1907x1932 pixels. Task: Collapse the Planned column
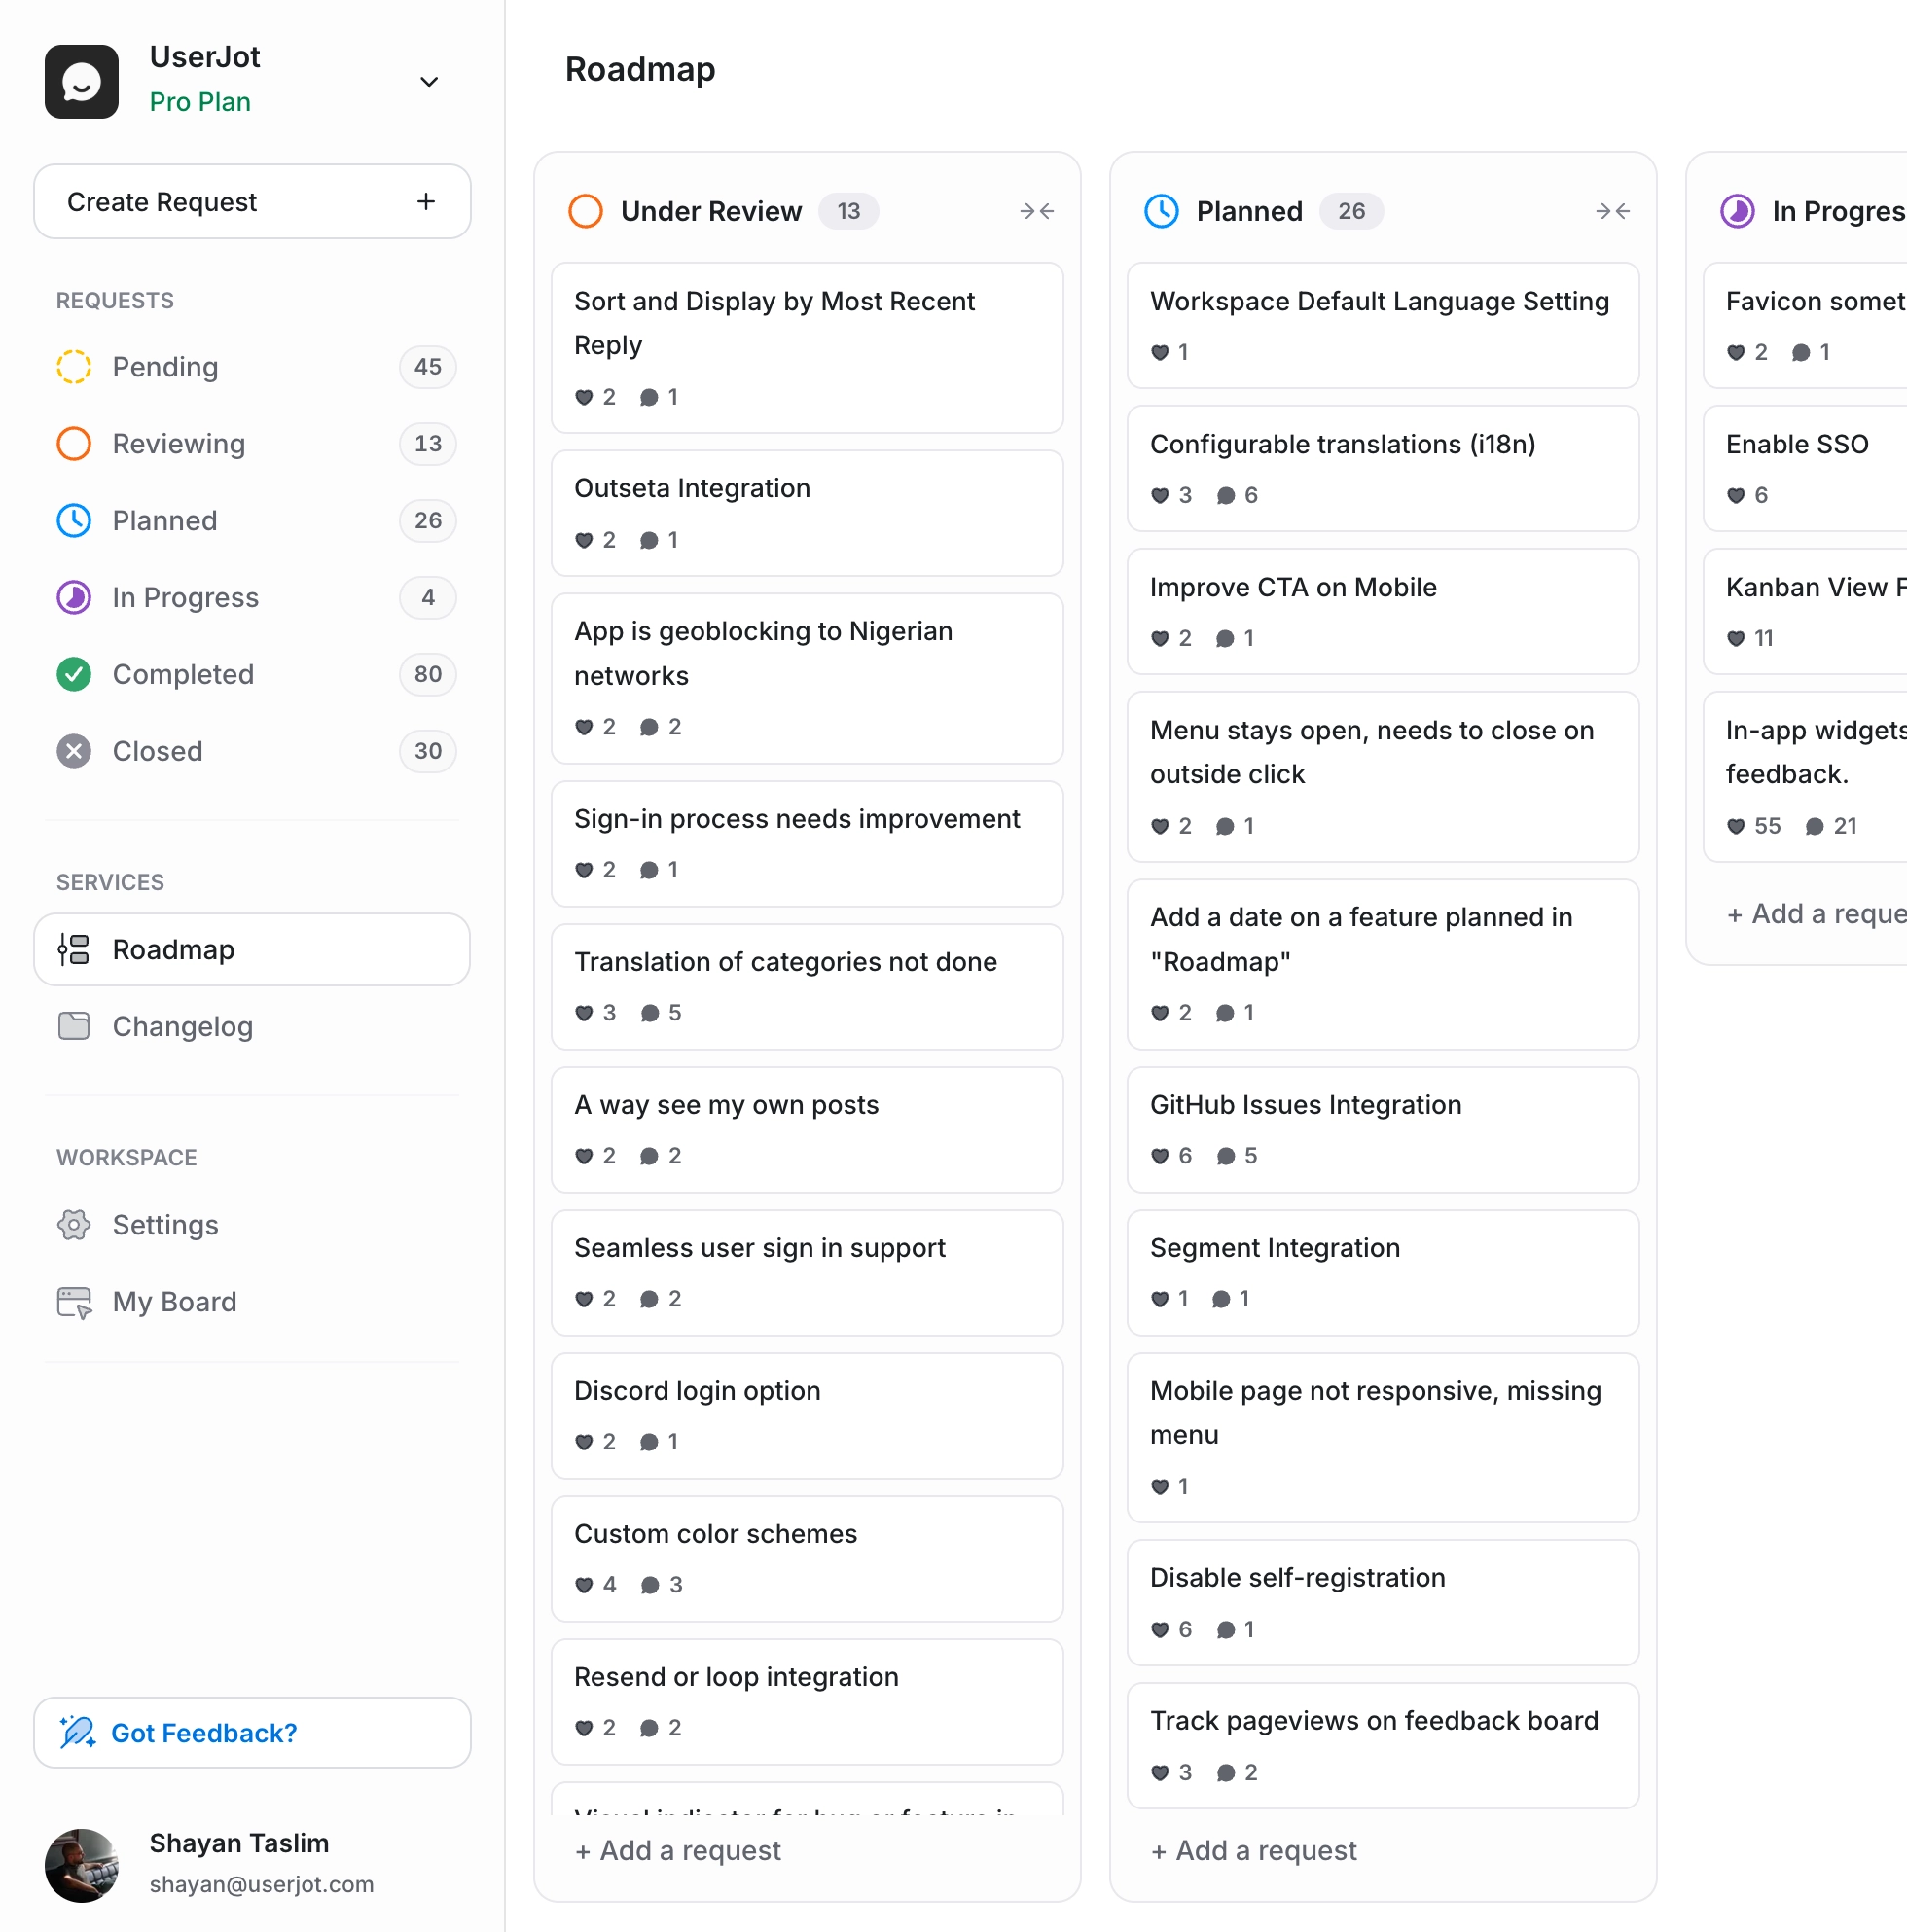tap(1612, 211)
